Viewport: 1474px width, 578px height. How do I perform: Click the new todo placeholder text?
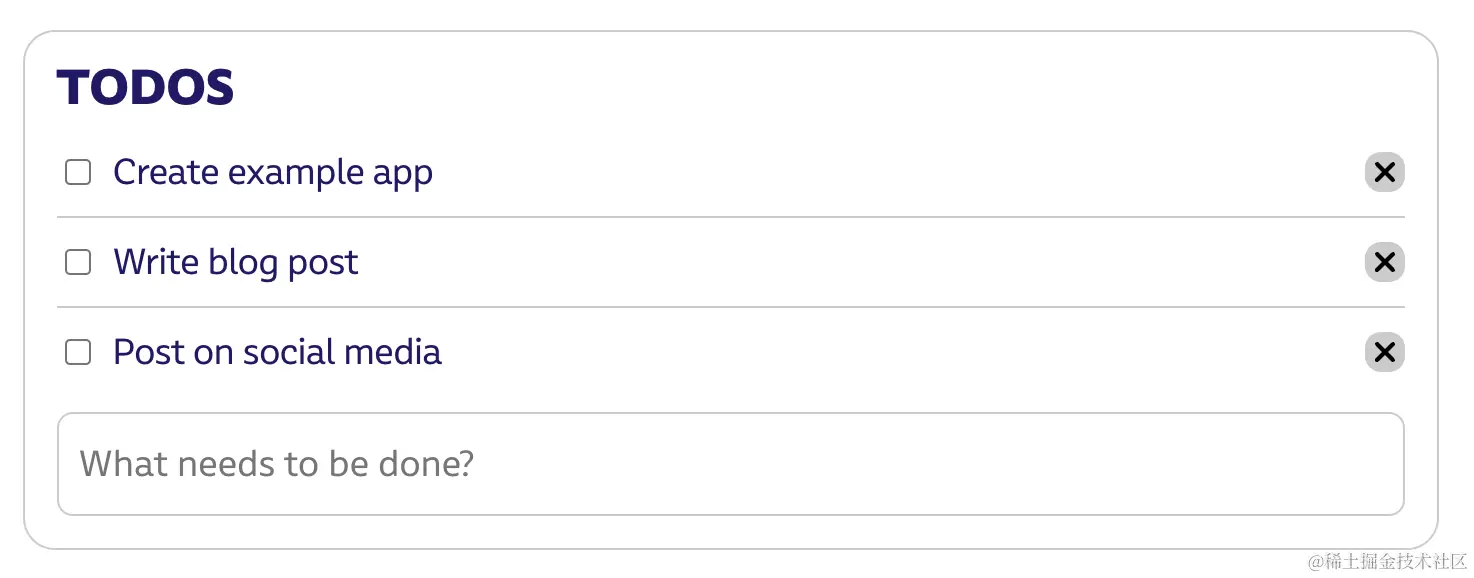click(276, 464)
